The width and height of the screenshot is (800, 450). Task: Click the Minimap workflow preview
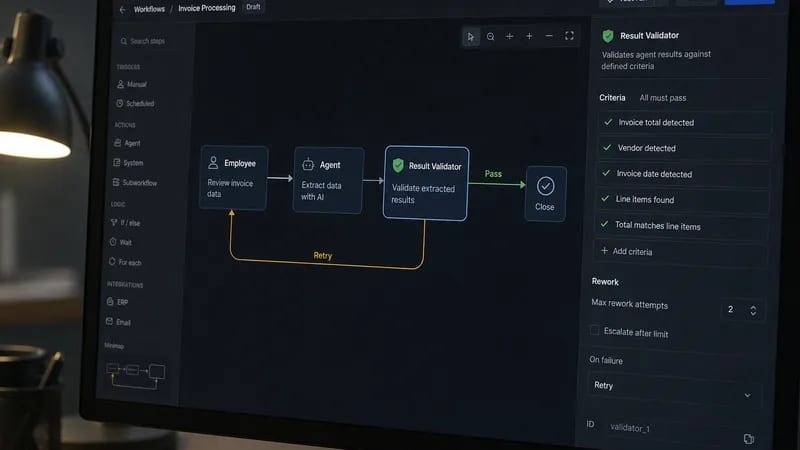136,376
